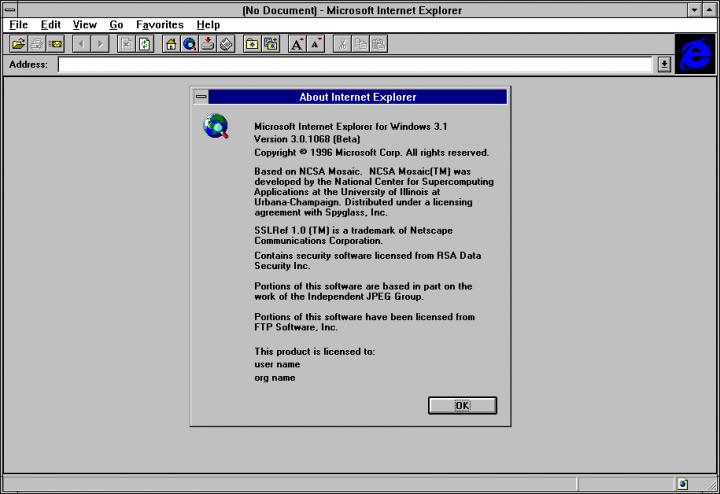The width and height of the screenshot is (720, 494).
Task: Click the newspaper toolbar icon
Action: pos(226,44)
